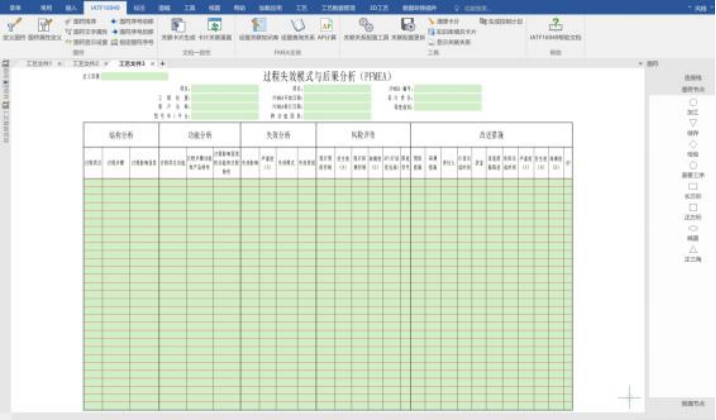The width and height of the screenshot is (716, 420).
Task: Open 图符属性定义 tool
Action: (x=44, y=24)
